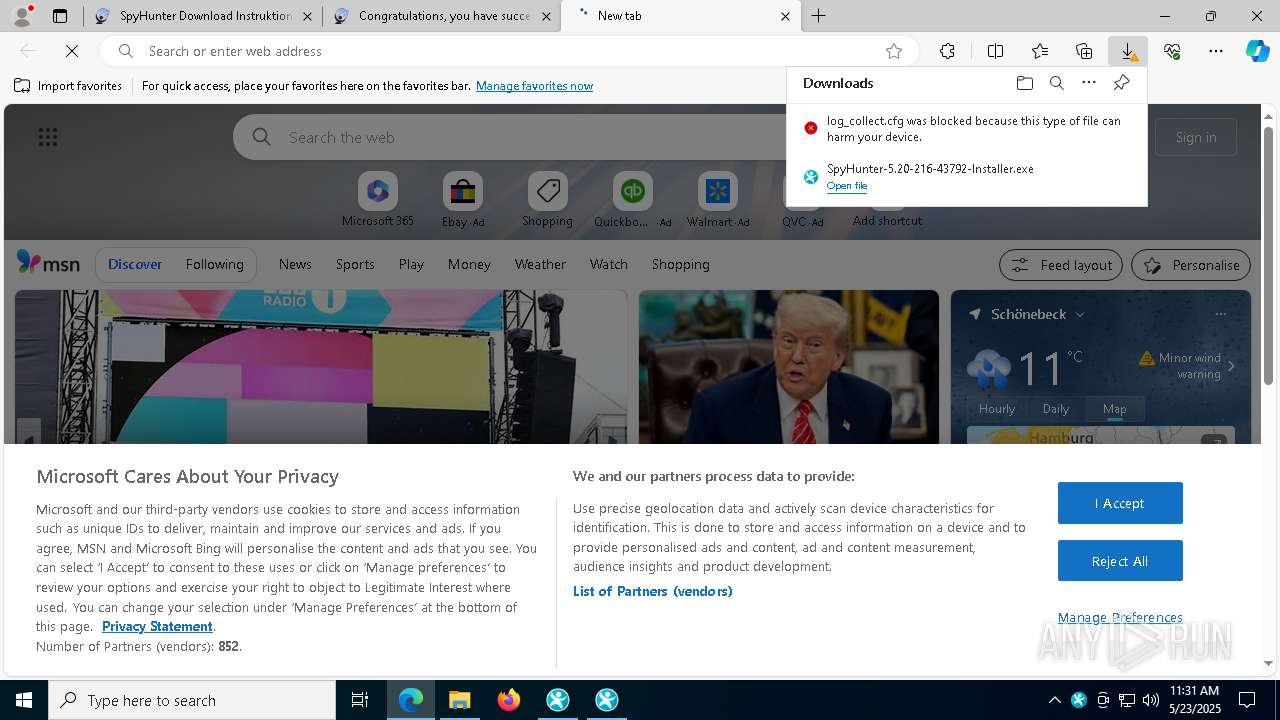Screen dimensions: 1280x720
Task: Switch weather card to Hourly
Action: pos(997,408)
